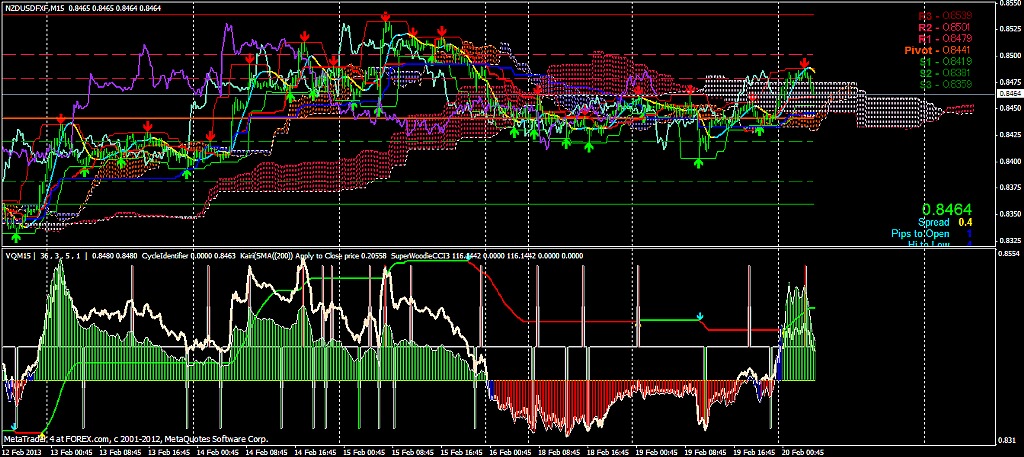Click the current price tag on price axis
1024x457 pixels.
coord(1008,93)
